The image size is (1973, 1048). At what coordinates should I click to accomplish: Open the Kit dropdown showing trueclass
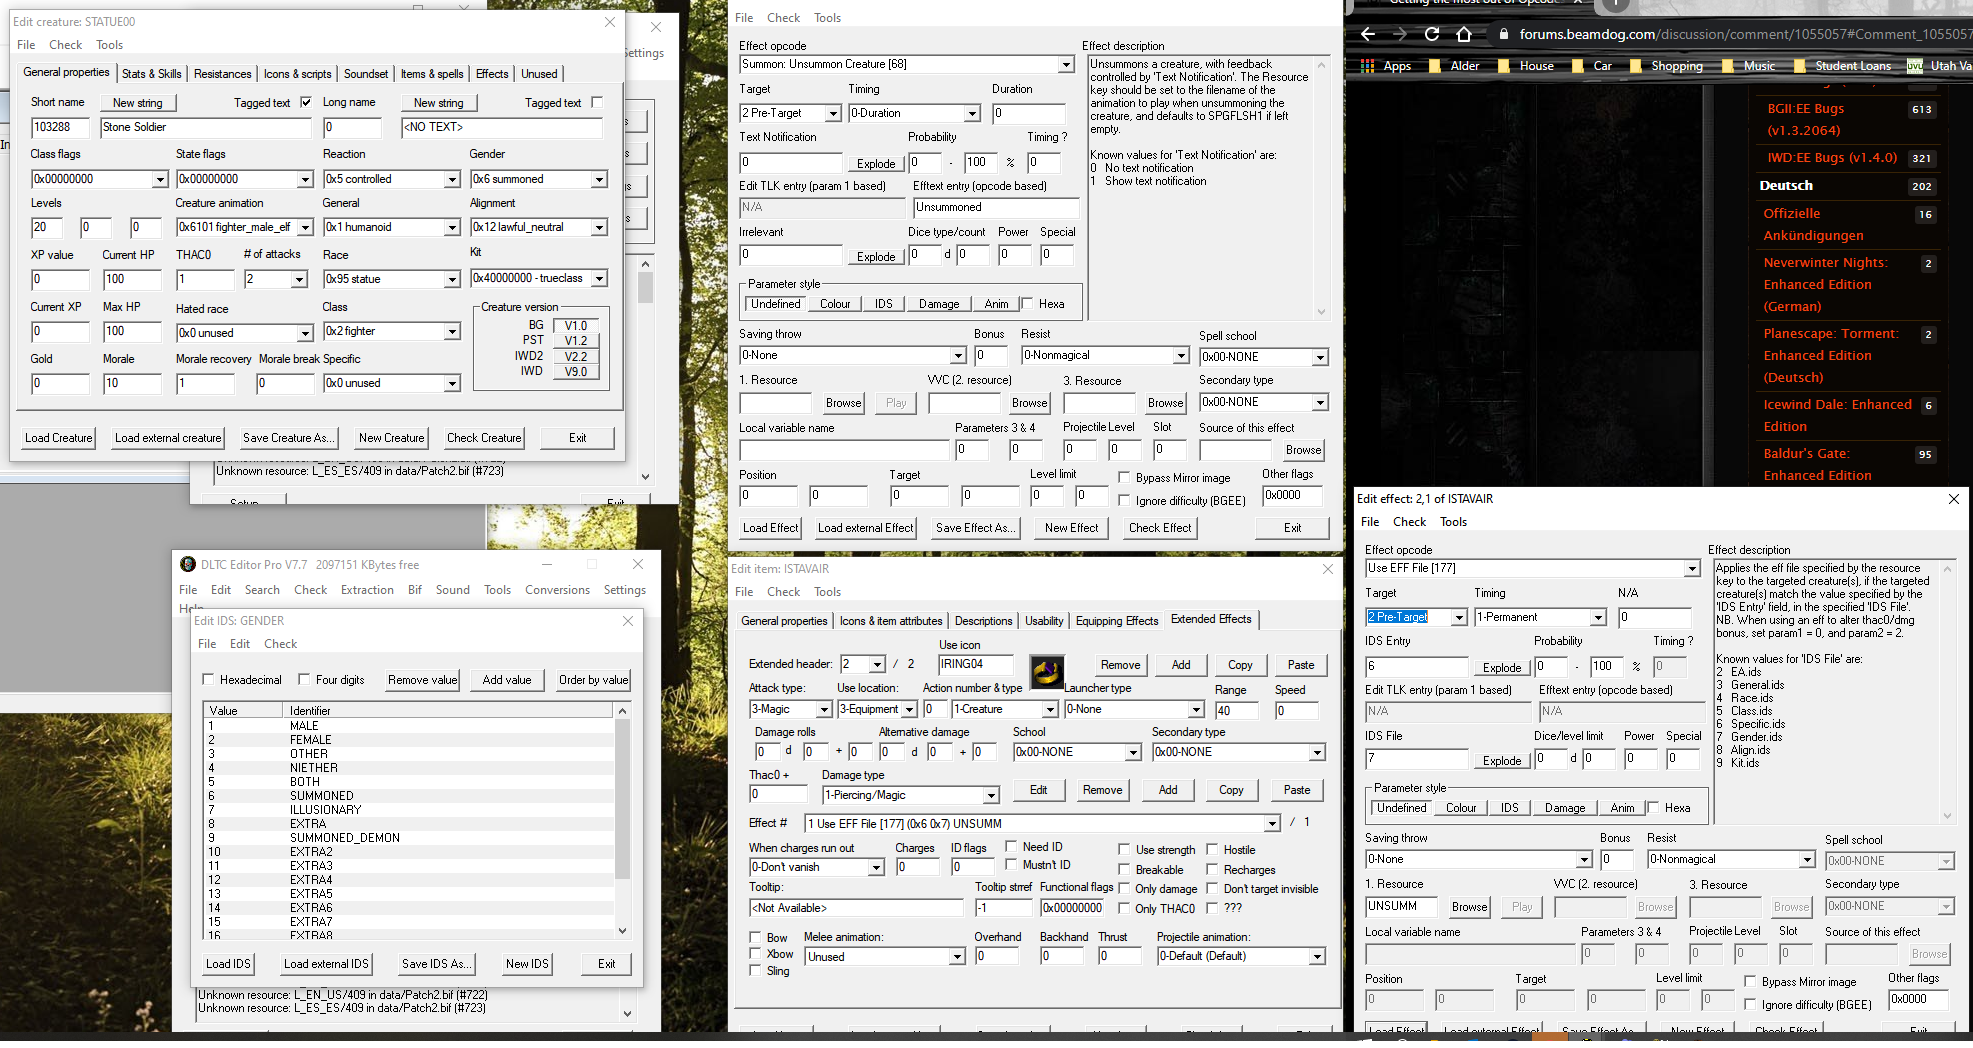[539, 278]
